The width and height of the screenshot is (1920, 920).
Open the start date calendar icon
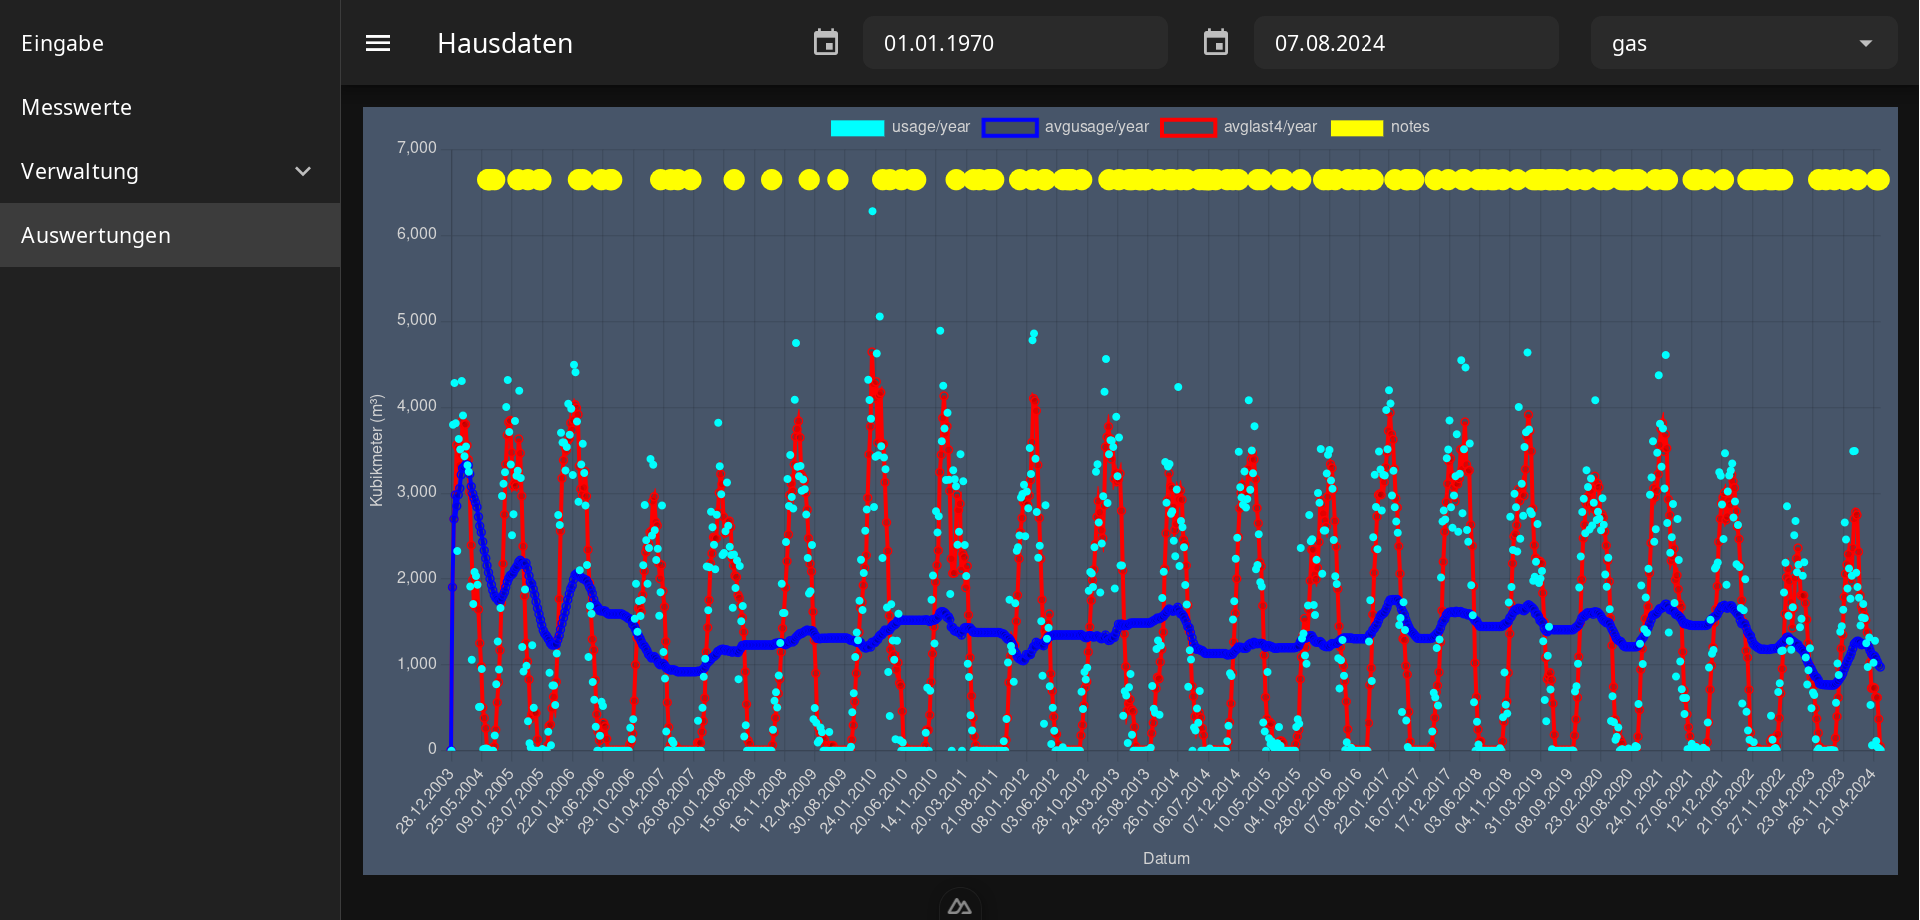coord(826,43)
